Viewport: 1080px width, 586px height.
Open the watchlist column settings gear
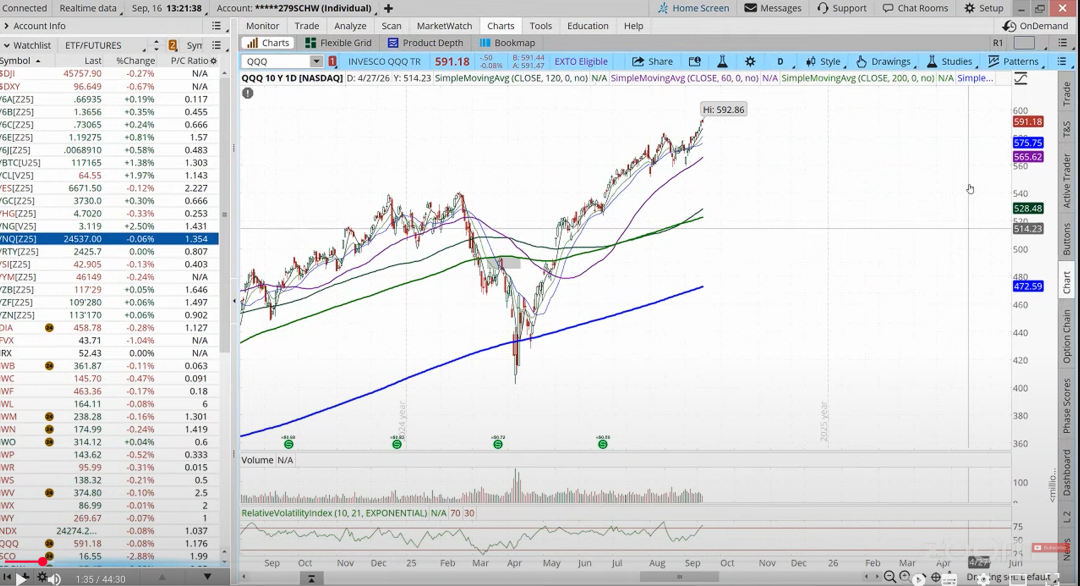tap(214, 61)
